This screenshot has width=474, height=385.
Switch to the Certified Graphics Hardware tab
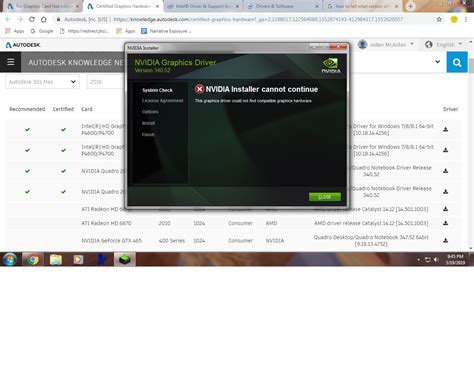[123, 6]
